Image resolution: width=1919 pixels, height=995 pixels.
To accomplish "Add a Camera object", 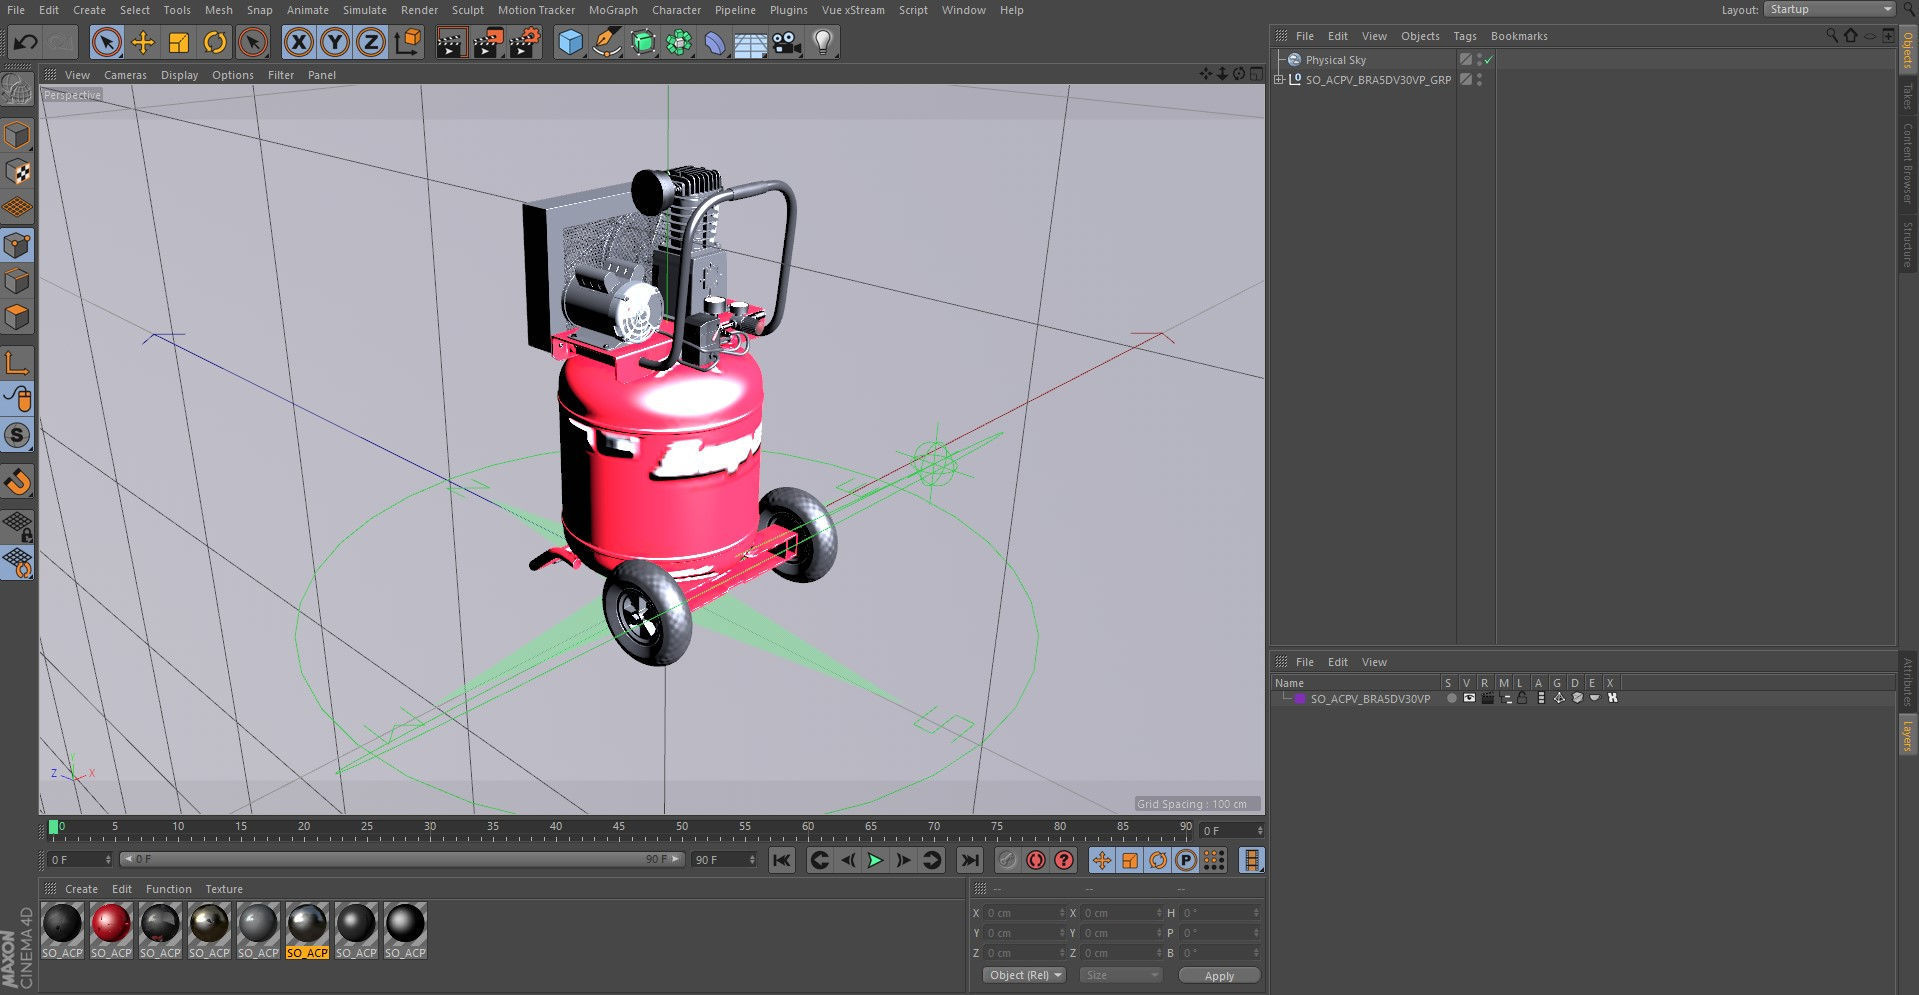I will pos(787,42).
